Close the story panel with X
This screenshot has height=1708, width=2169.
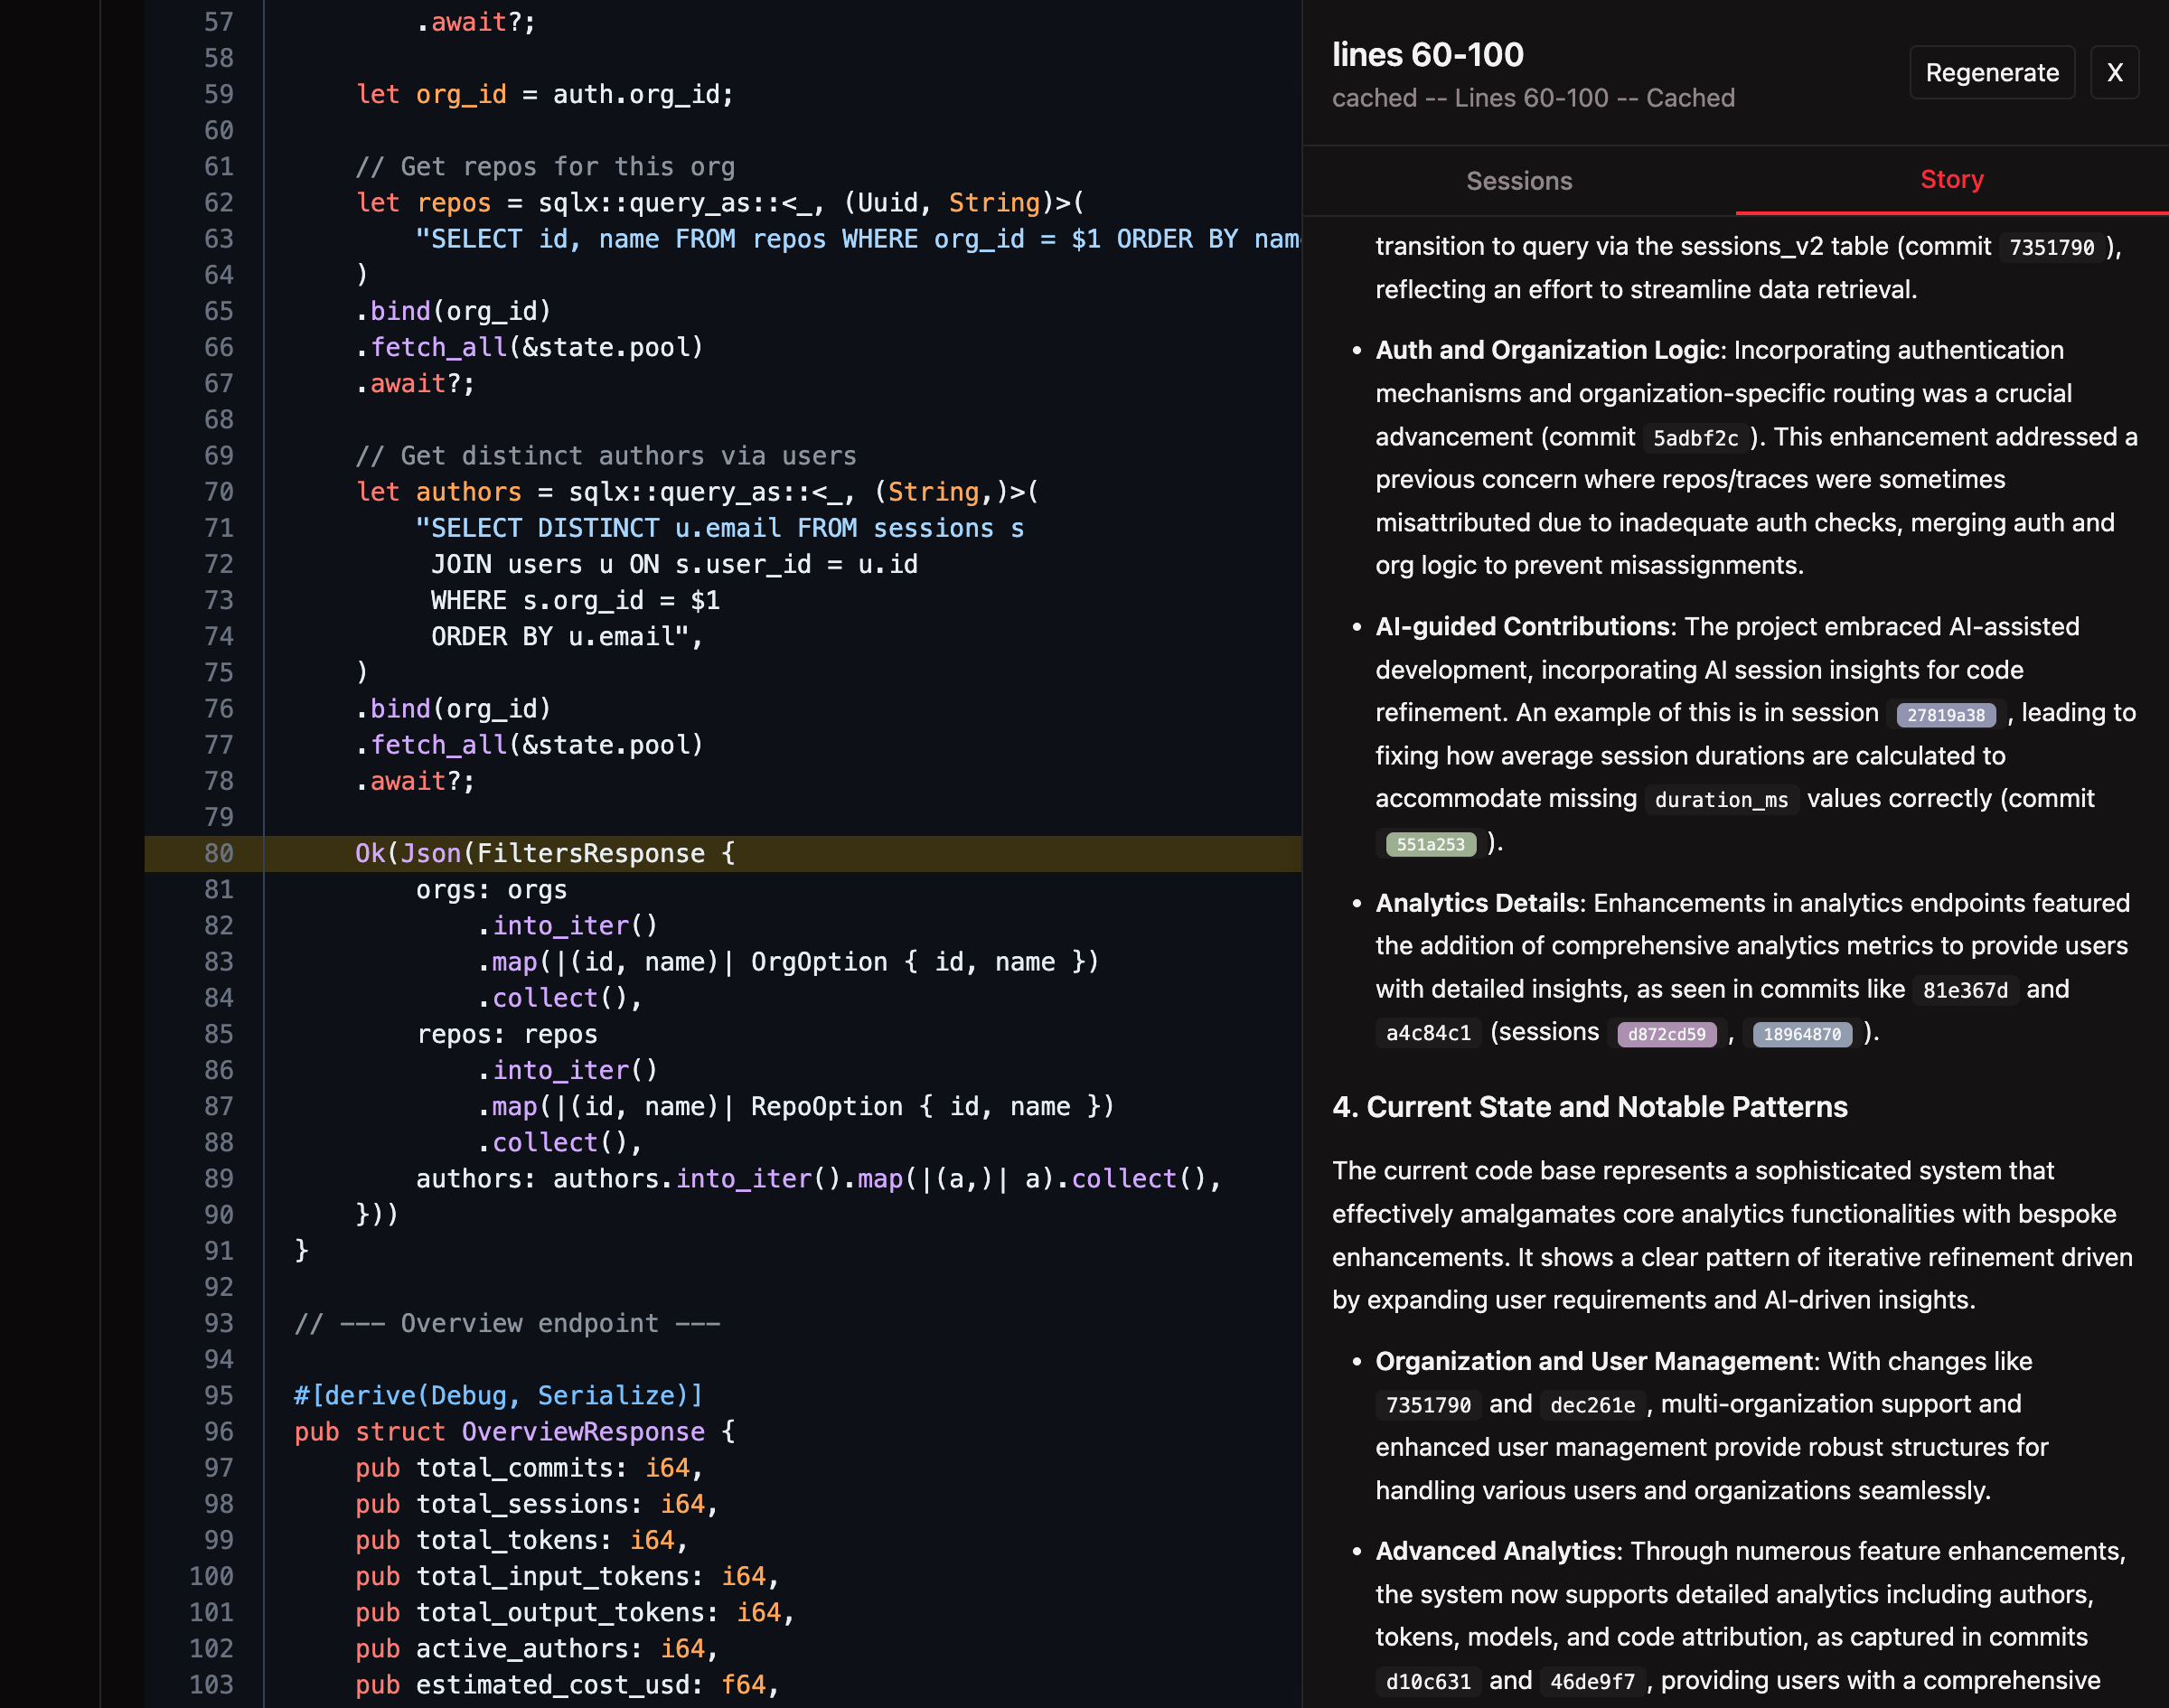tap(2114, 73)
